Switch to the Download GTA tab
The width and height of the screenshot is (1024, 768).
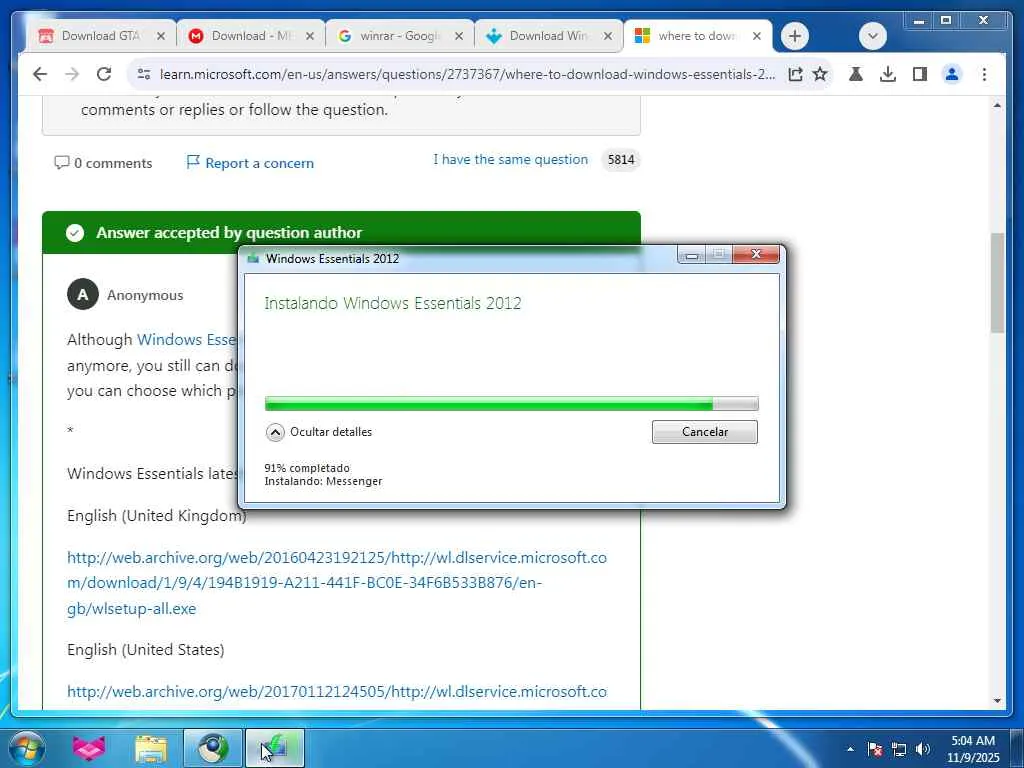pyautogui.click(x=101, y=36)
